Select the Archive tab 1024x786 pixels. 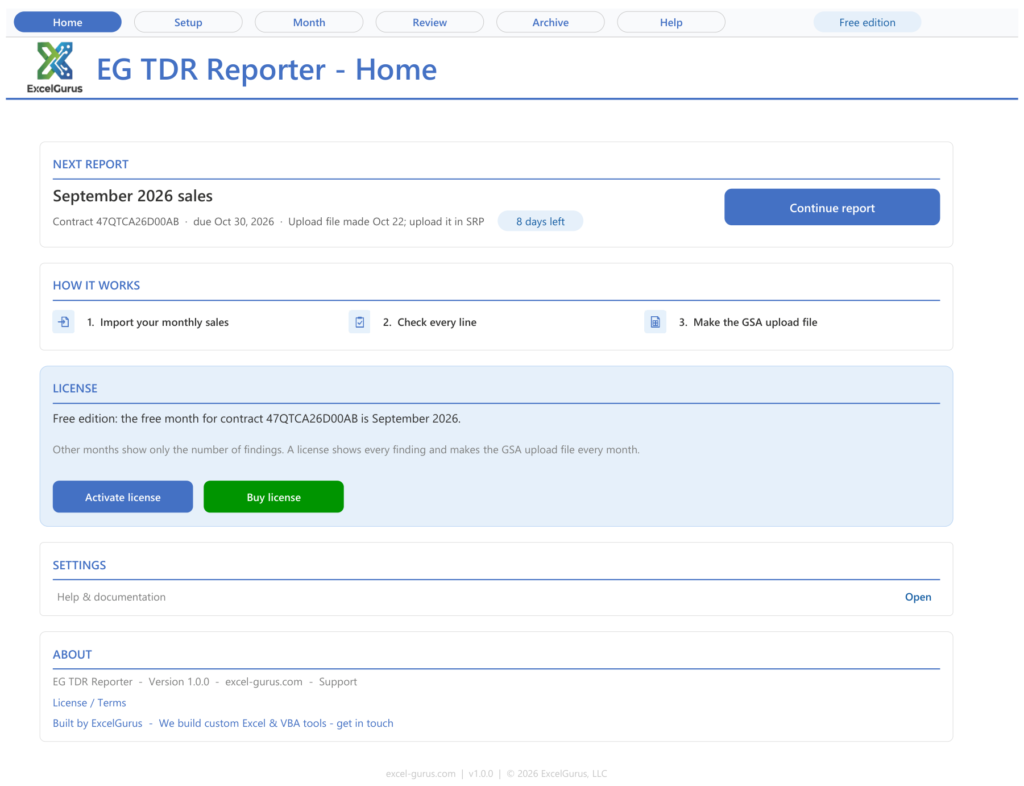tap(551, 22)
